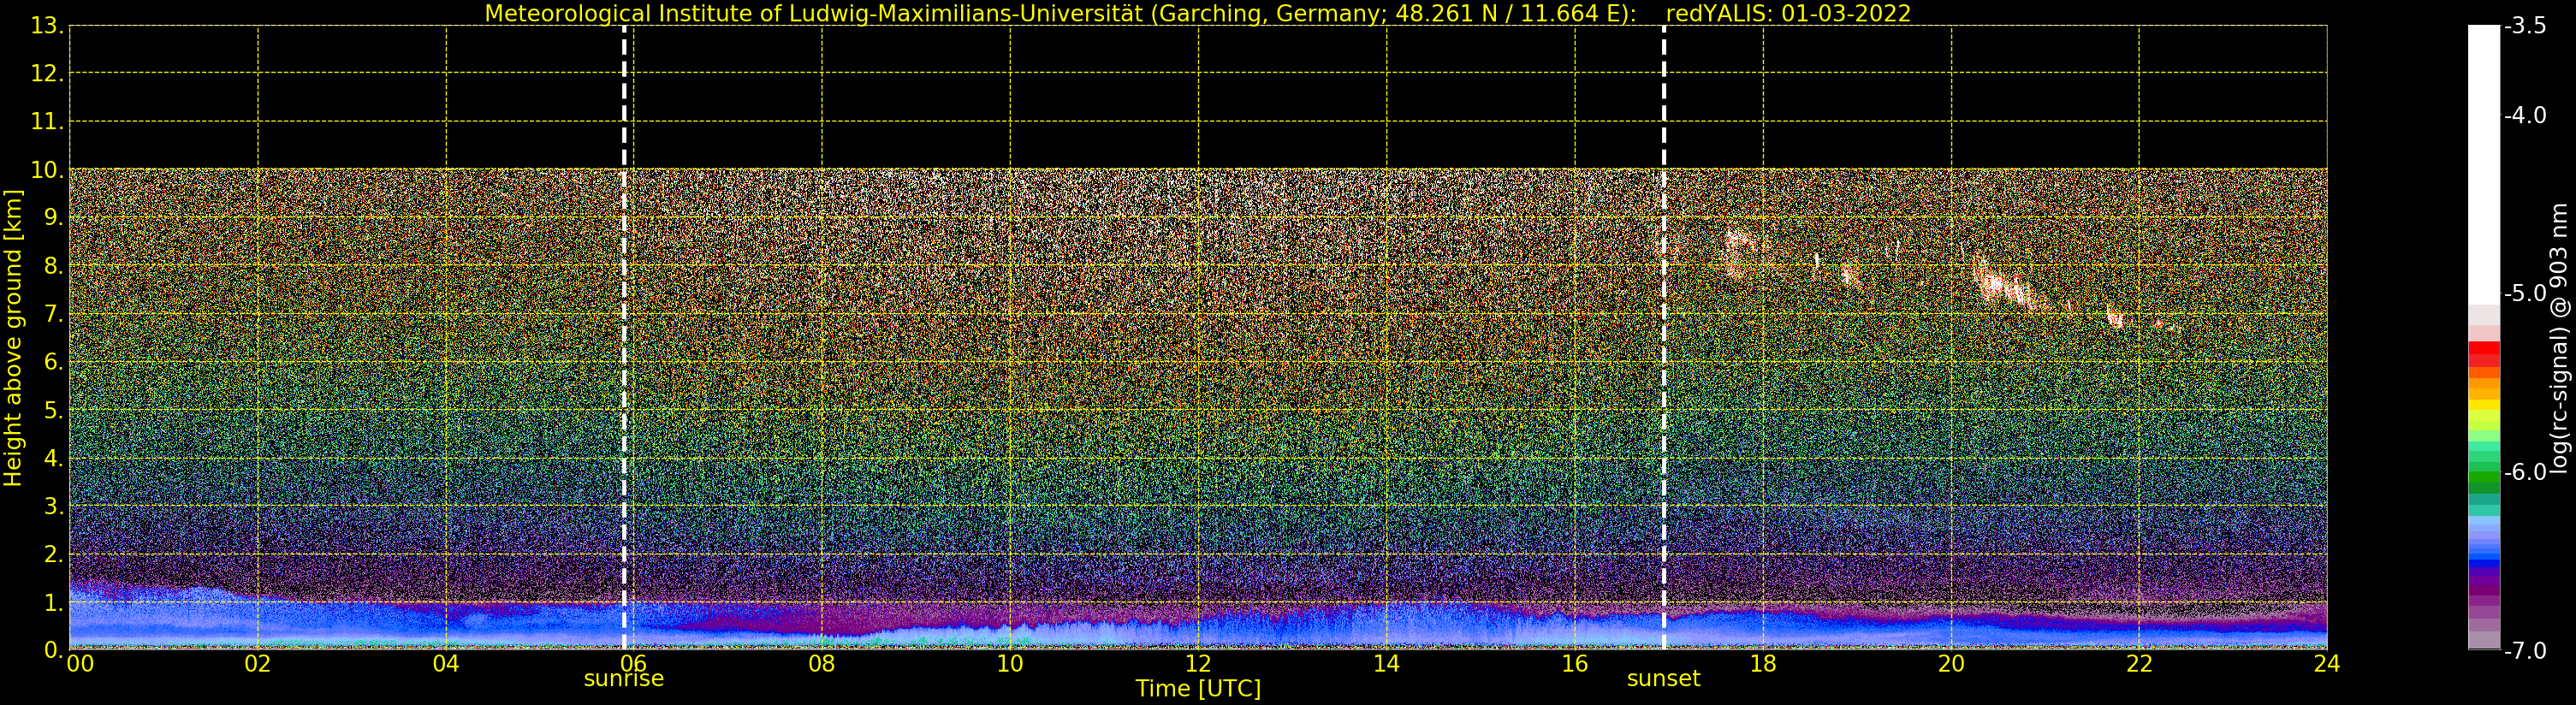Viewport: 2576px width, 705px height.
Task: Click the dashed white sunset marker line
Action: [x=1664, y=338]
